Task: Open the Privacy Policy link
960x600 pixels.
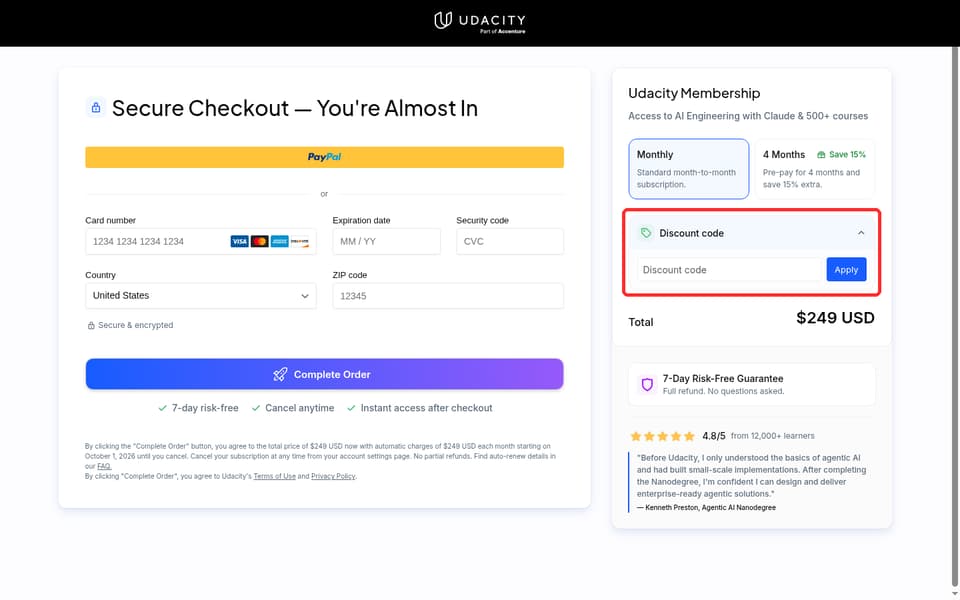Action: point(333,476)
